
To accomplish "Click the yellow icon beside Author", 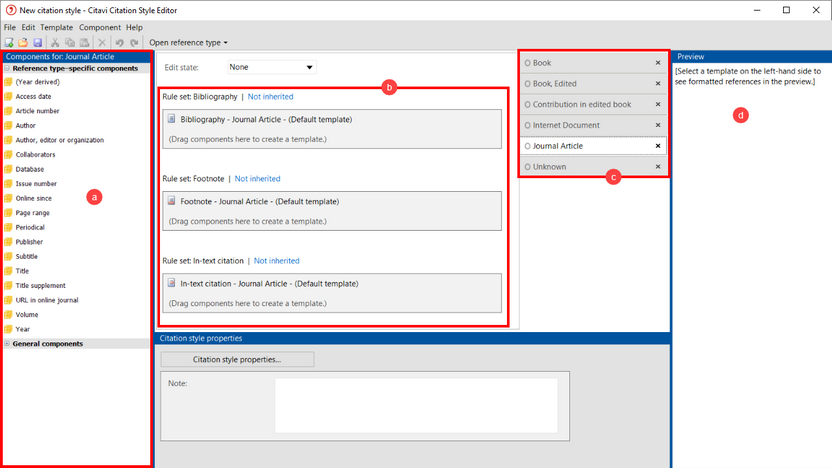I will tap(8, 126).
